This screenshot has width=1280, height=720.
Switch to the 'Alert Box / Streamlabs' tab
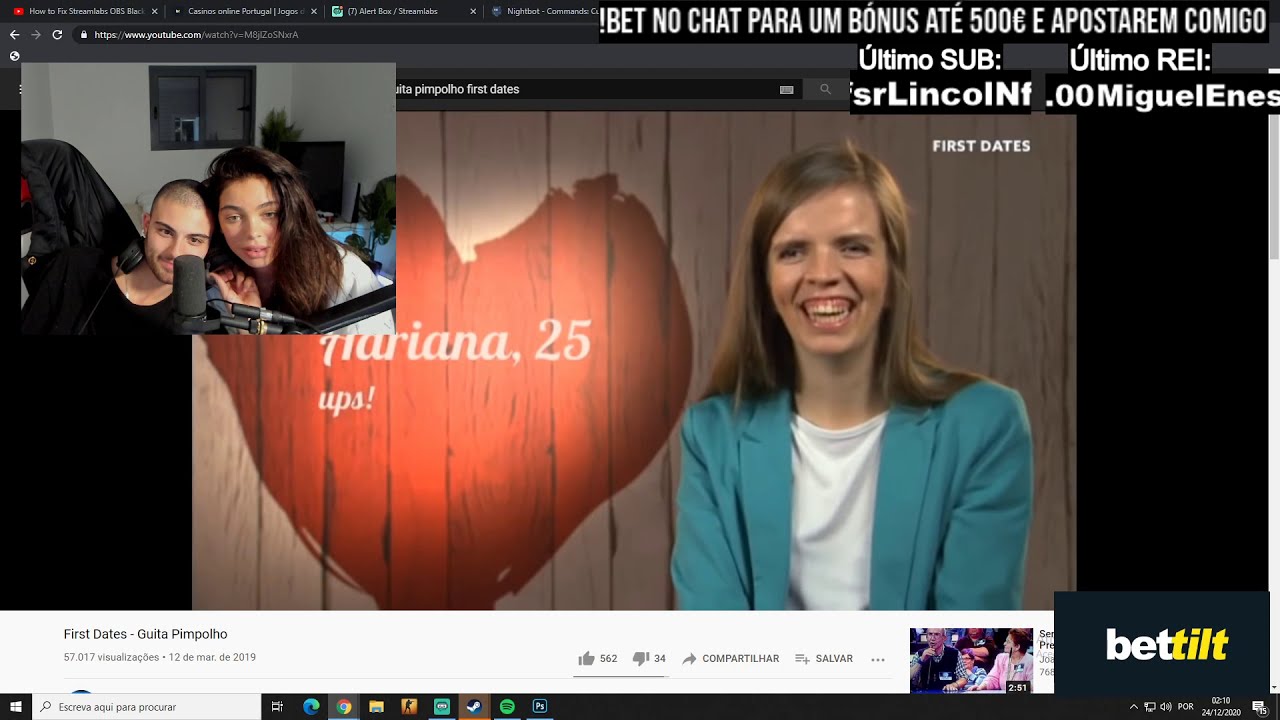(x=403, y=11)
